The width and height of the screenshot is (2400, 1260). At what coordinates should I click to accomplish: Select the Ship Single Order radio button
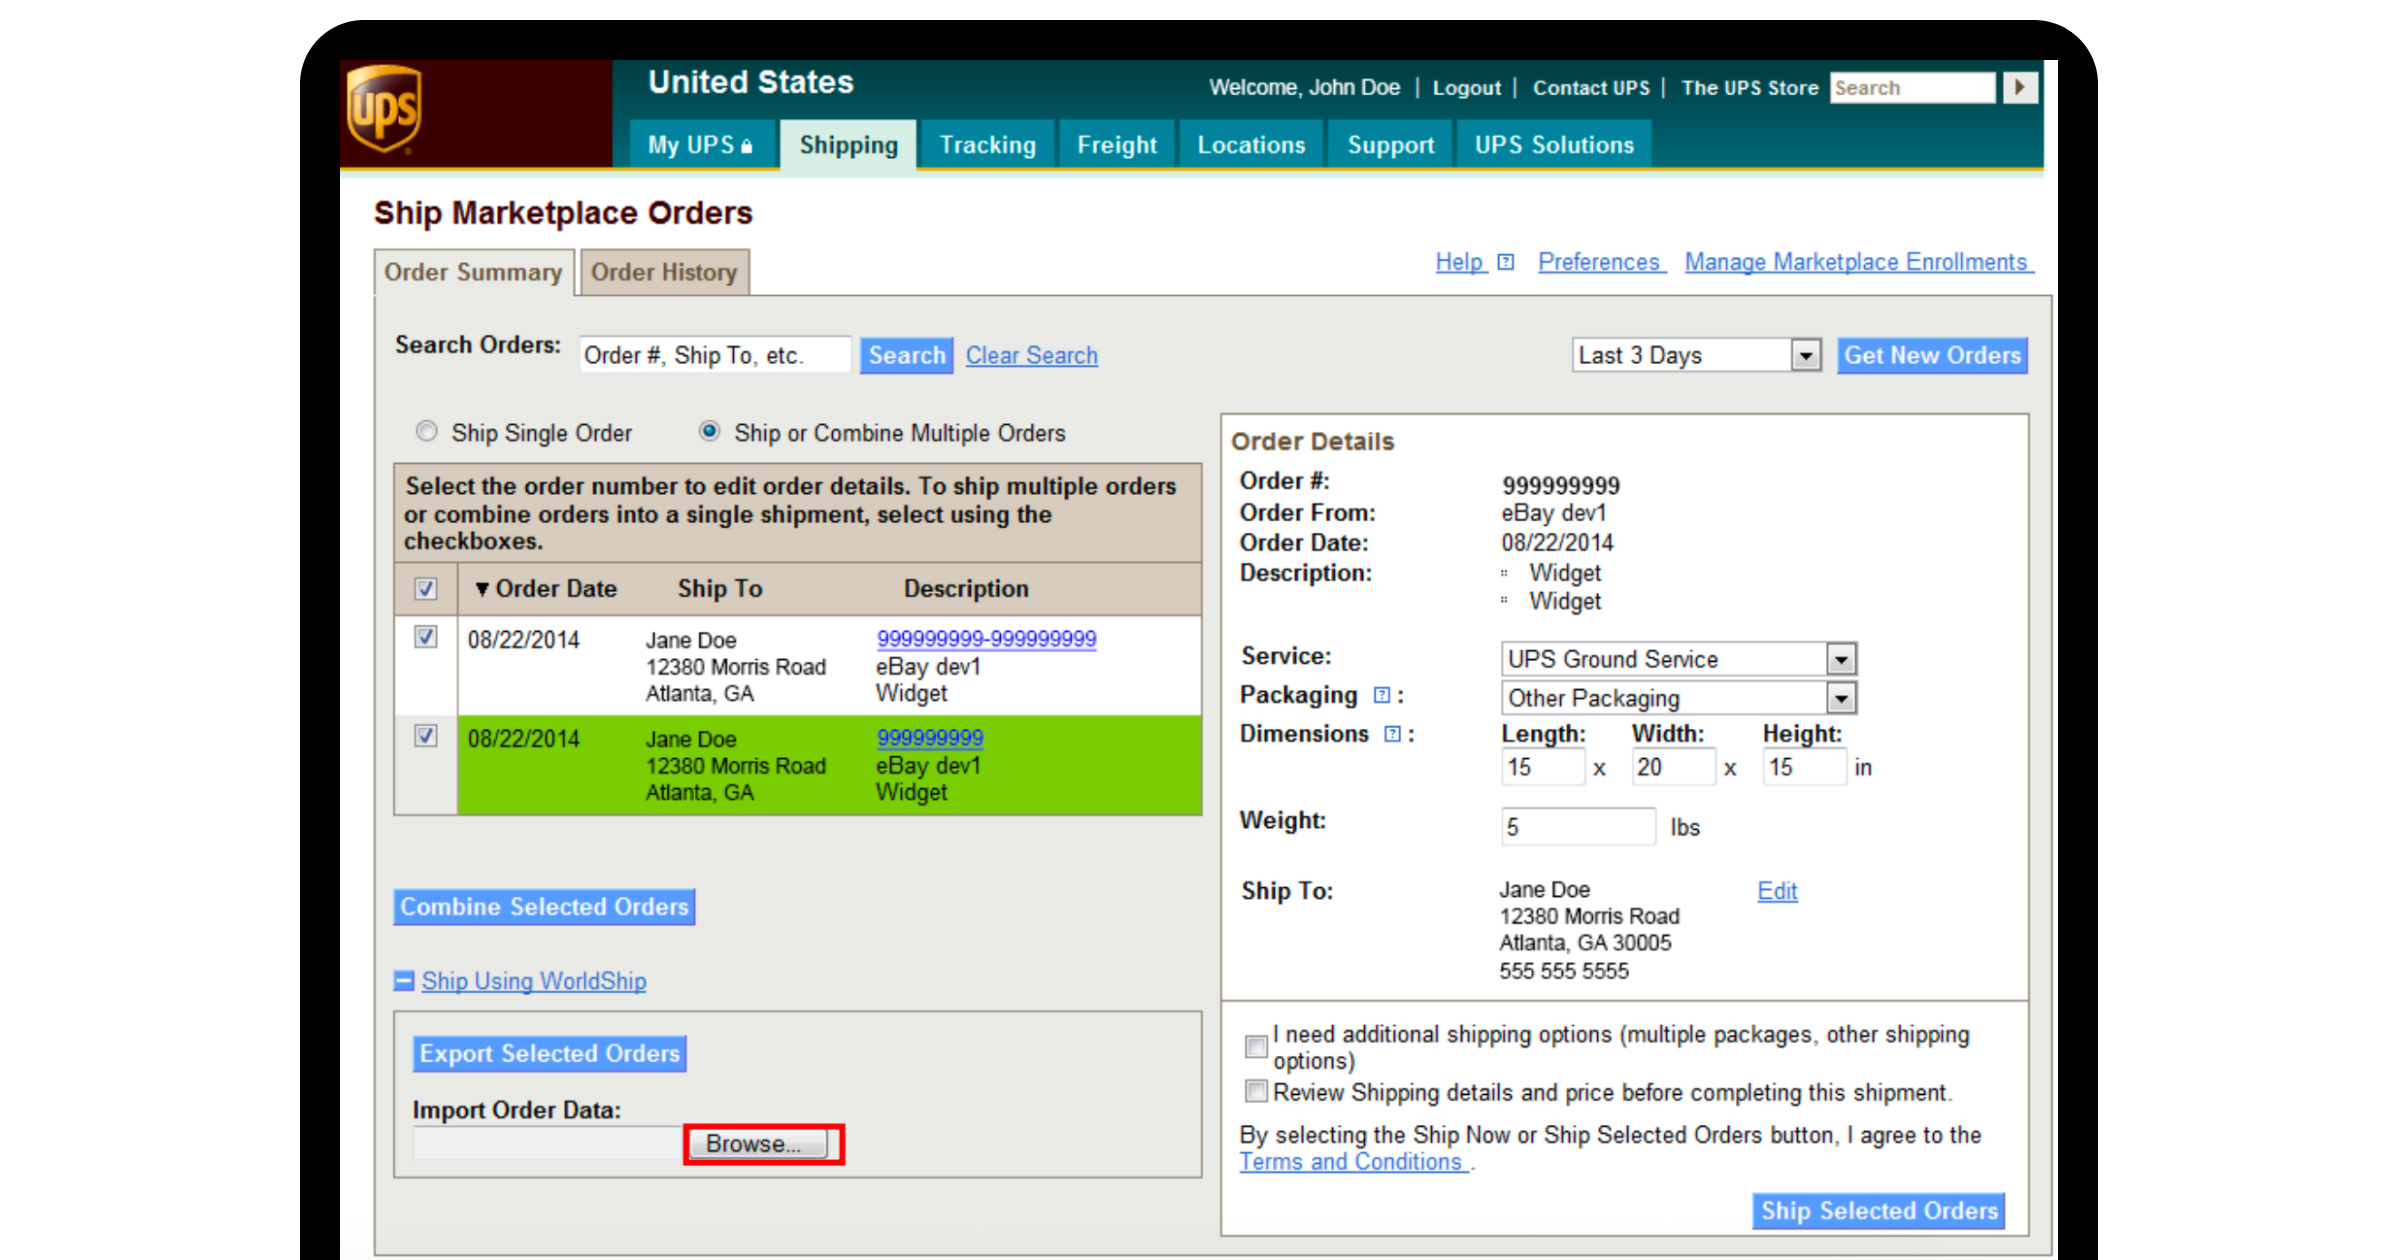tap(427, 431)
